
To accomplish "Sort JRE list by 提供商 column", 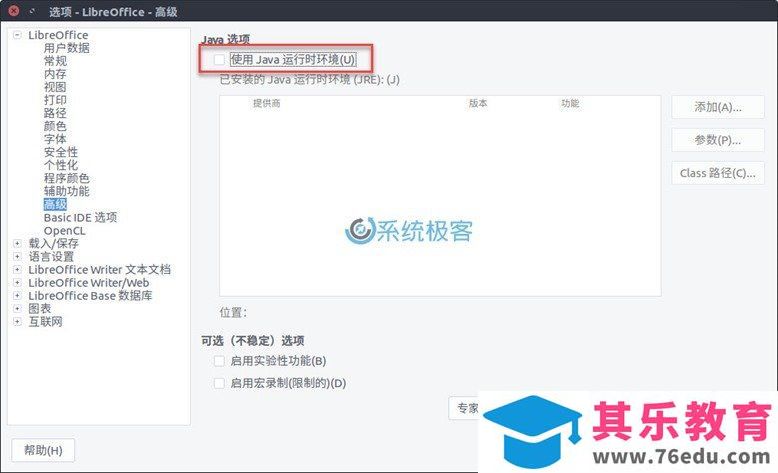I will [266, 103].
